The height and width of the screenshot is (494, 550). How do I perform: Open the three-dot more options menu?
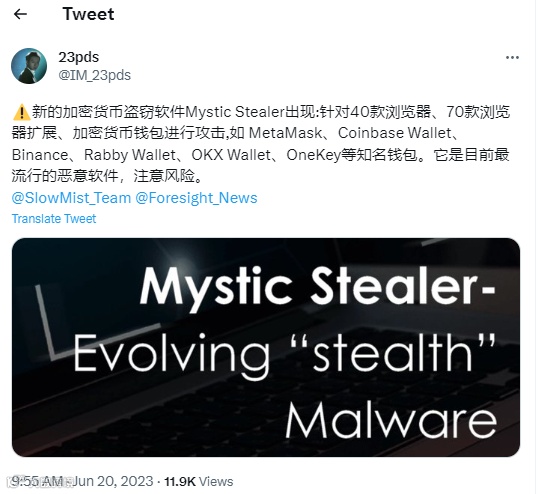[x=512, y=58]
